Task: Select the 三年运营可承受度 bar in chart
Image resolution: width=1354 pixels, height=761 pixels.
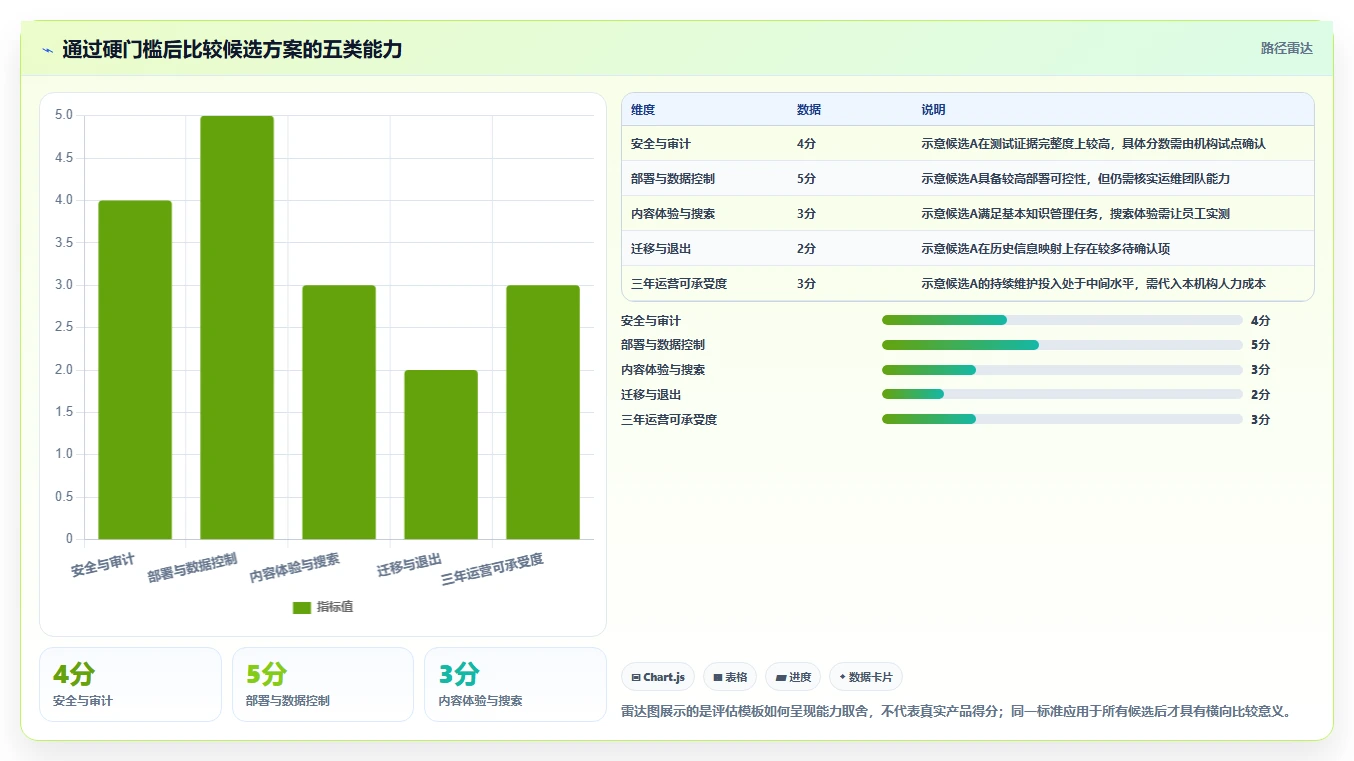Action: coord(543,412)
